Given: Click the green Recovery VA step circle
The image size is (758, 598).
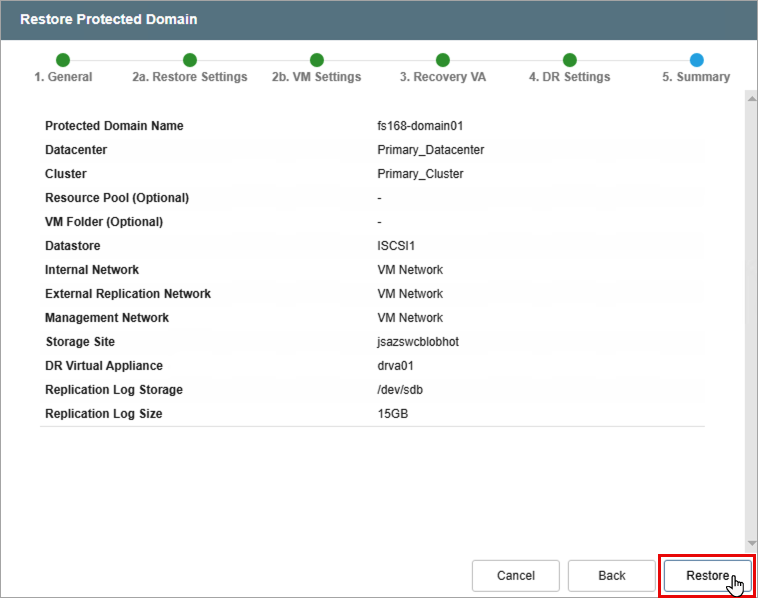Looking at the screenshot, I should coord(443,60).
